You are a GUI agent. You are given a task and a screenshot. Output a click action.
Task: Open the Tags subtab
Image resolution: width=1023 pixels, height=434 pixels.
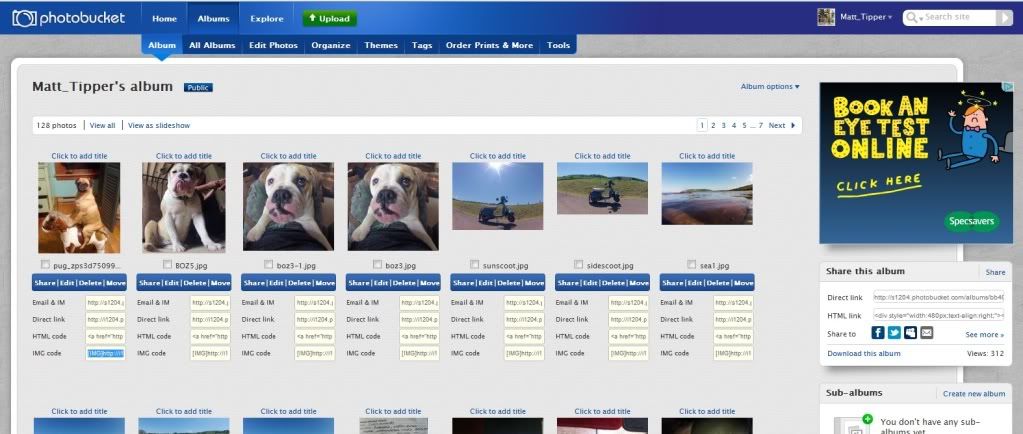422,45
